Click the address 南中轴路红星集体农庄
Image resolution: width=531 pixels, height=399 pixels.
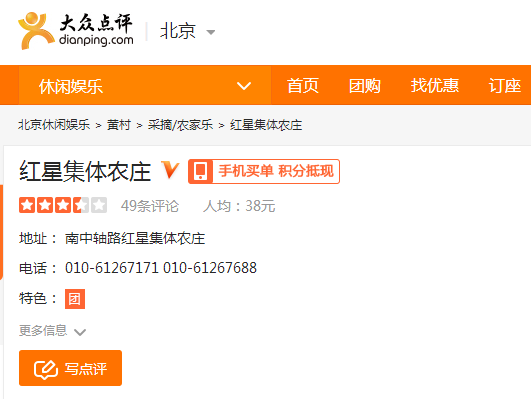click(135, 238)
